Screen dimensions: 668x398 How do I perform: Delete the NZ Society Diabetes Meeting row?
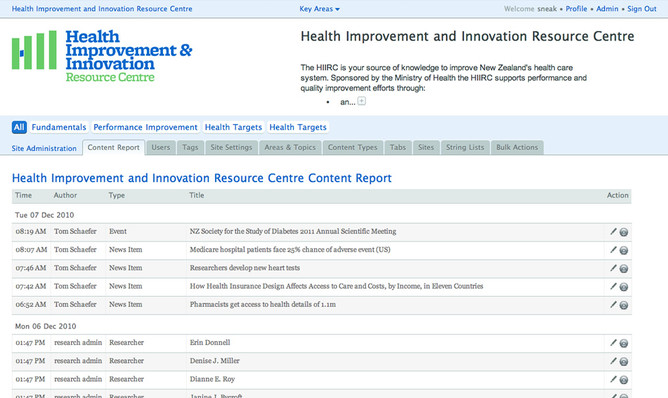(624, 232)
